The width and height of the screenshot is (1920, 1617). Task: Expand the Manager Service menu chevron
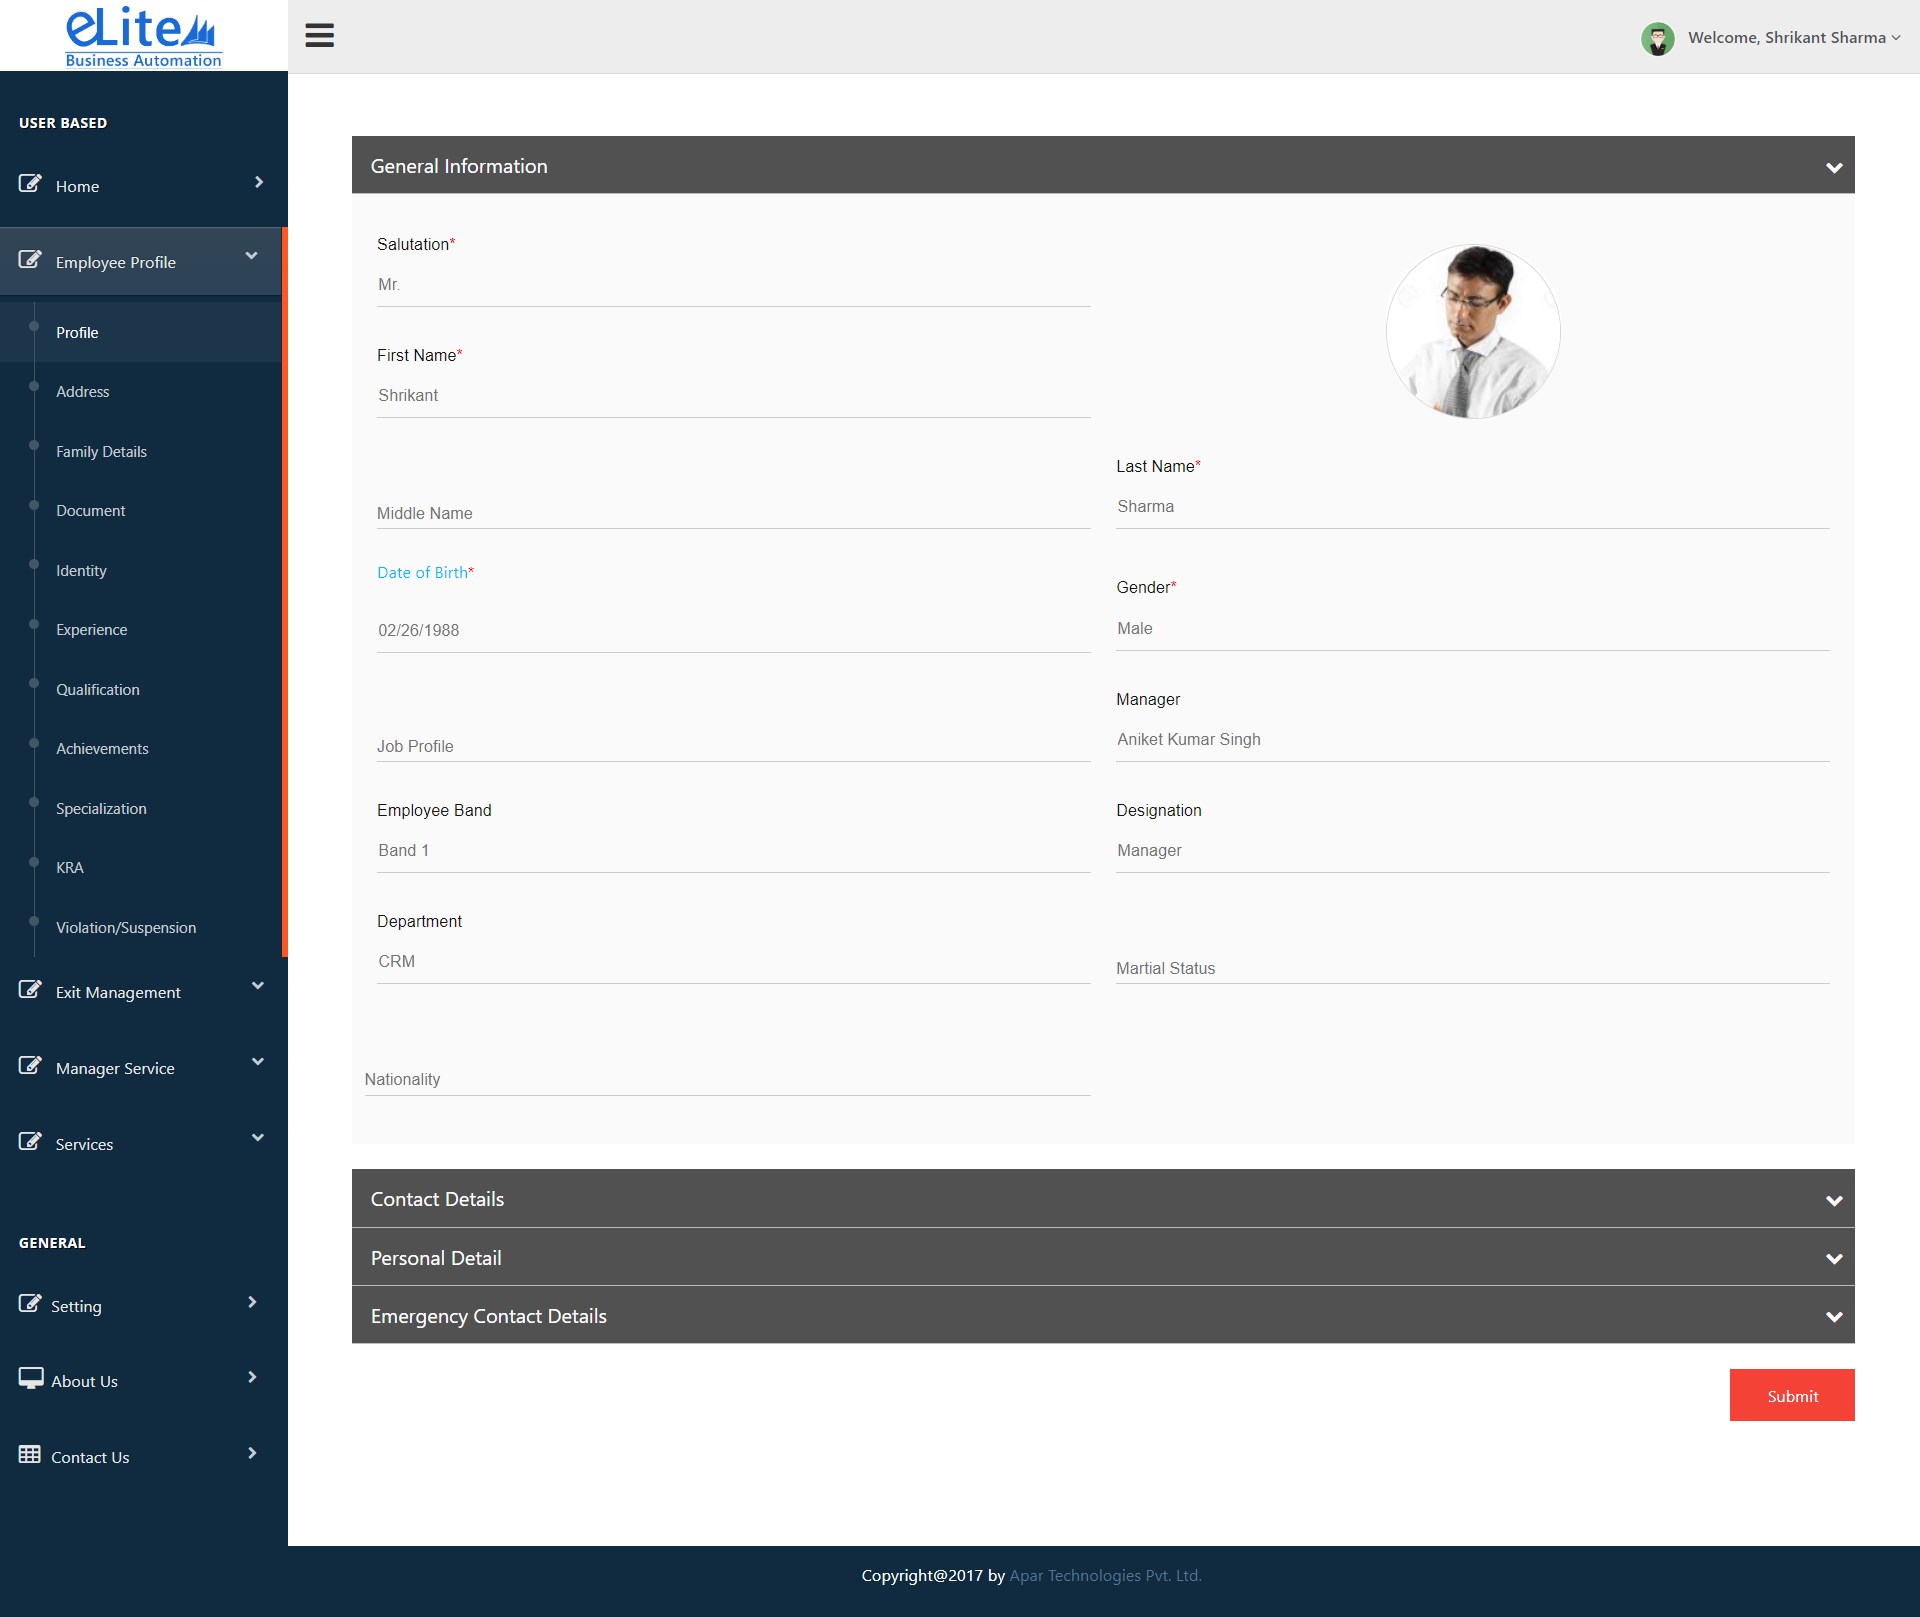pos(258,1062)
